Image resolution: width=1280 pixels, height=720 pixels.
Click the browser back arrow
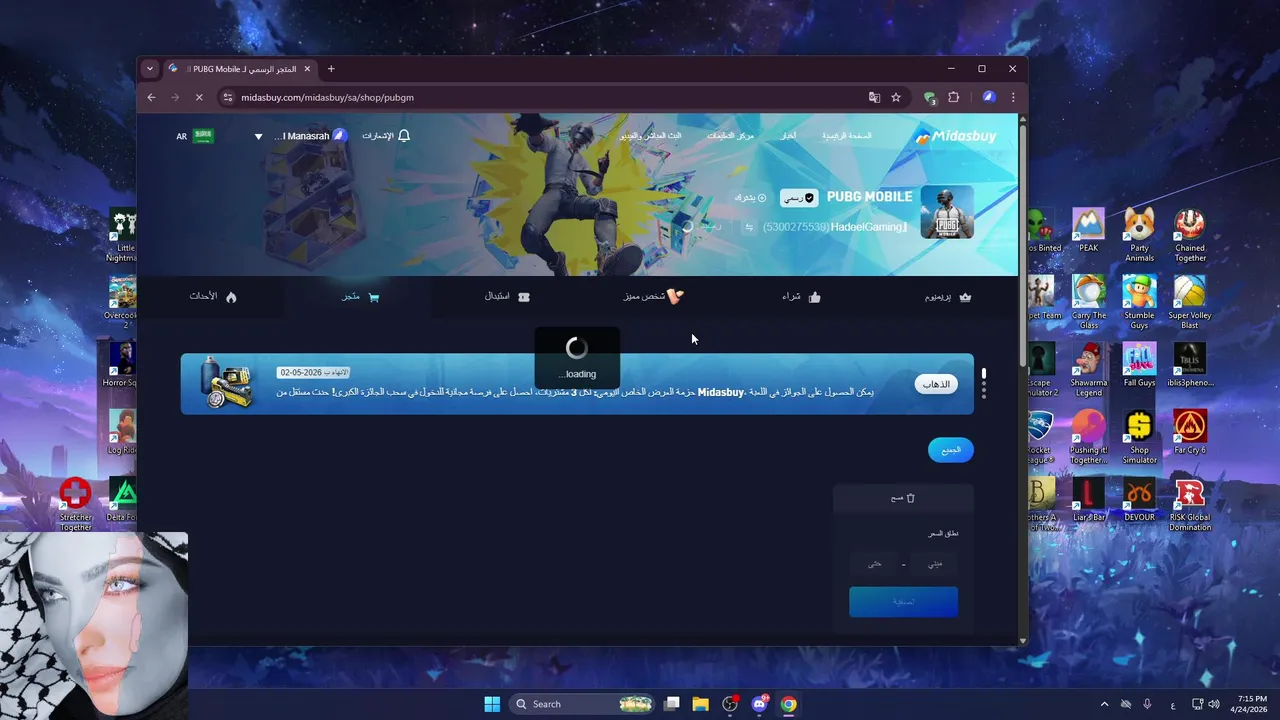(151, 97)
